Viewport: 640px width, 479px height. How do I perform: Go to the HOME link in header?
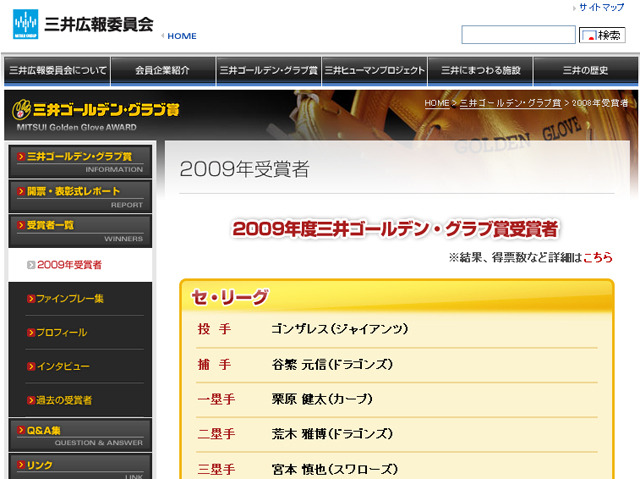(182, 36)
